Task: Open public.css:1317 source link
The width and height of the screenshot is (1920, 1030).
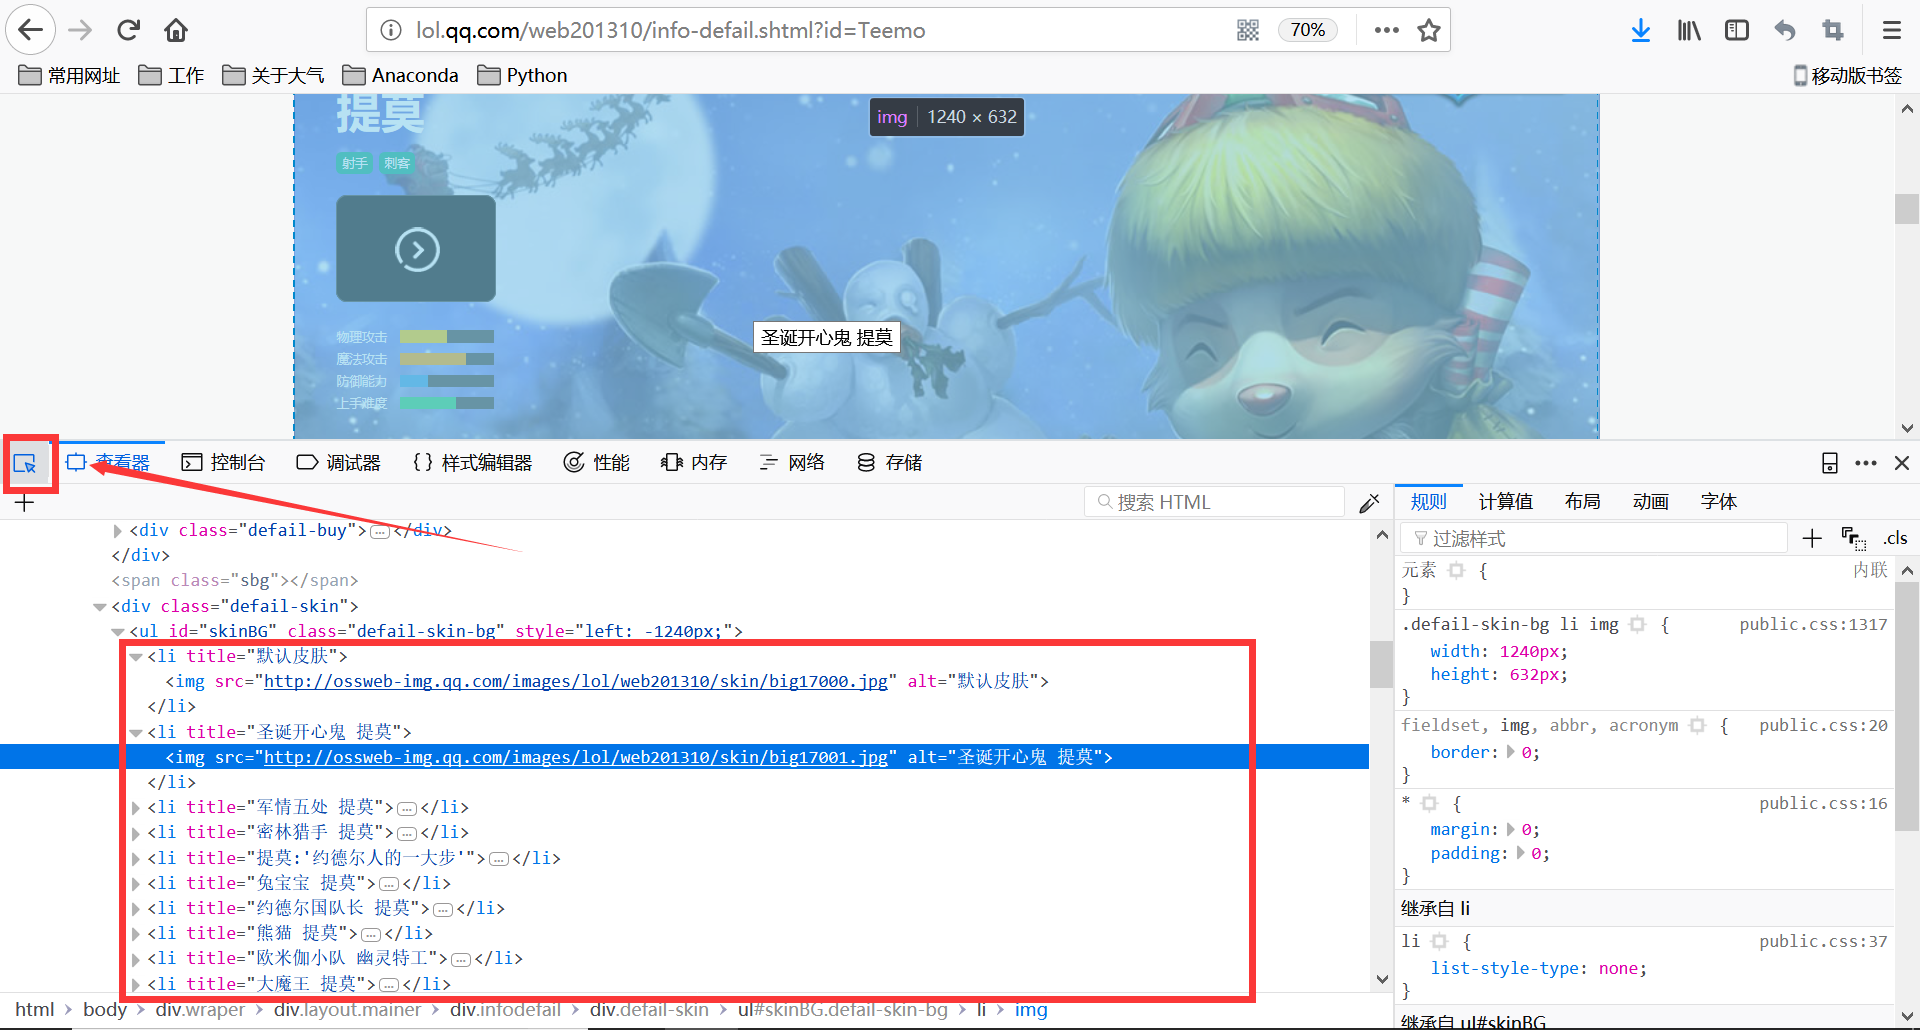Action: pos(1813,624)
